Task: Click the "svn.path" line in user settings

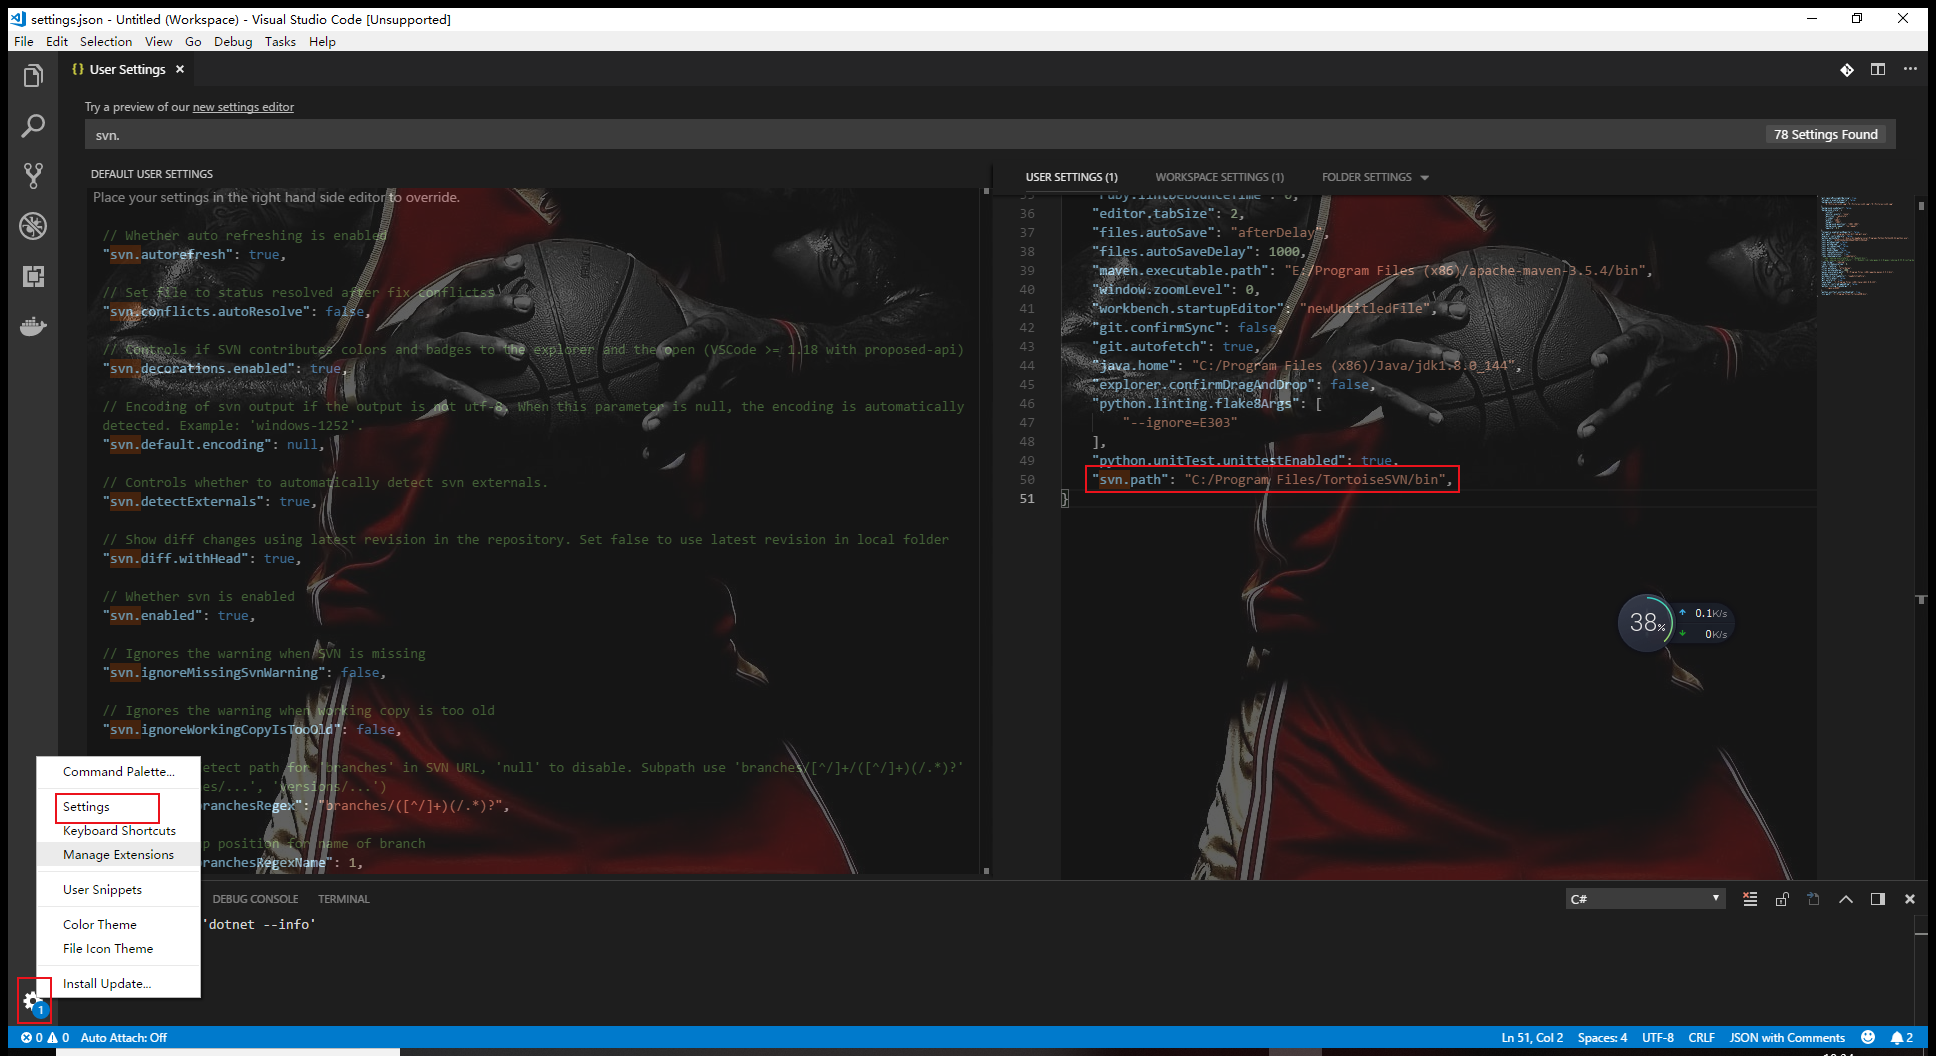Action: tap(1272, 479)
